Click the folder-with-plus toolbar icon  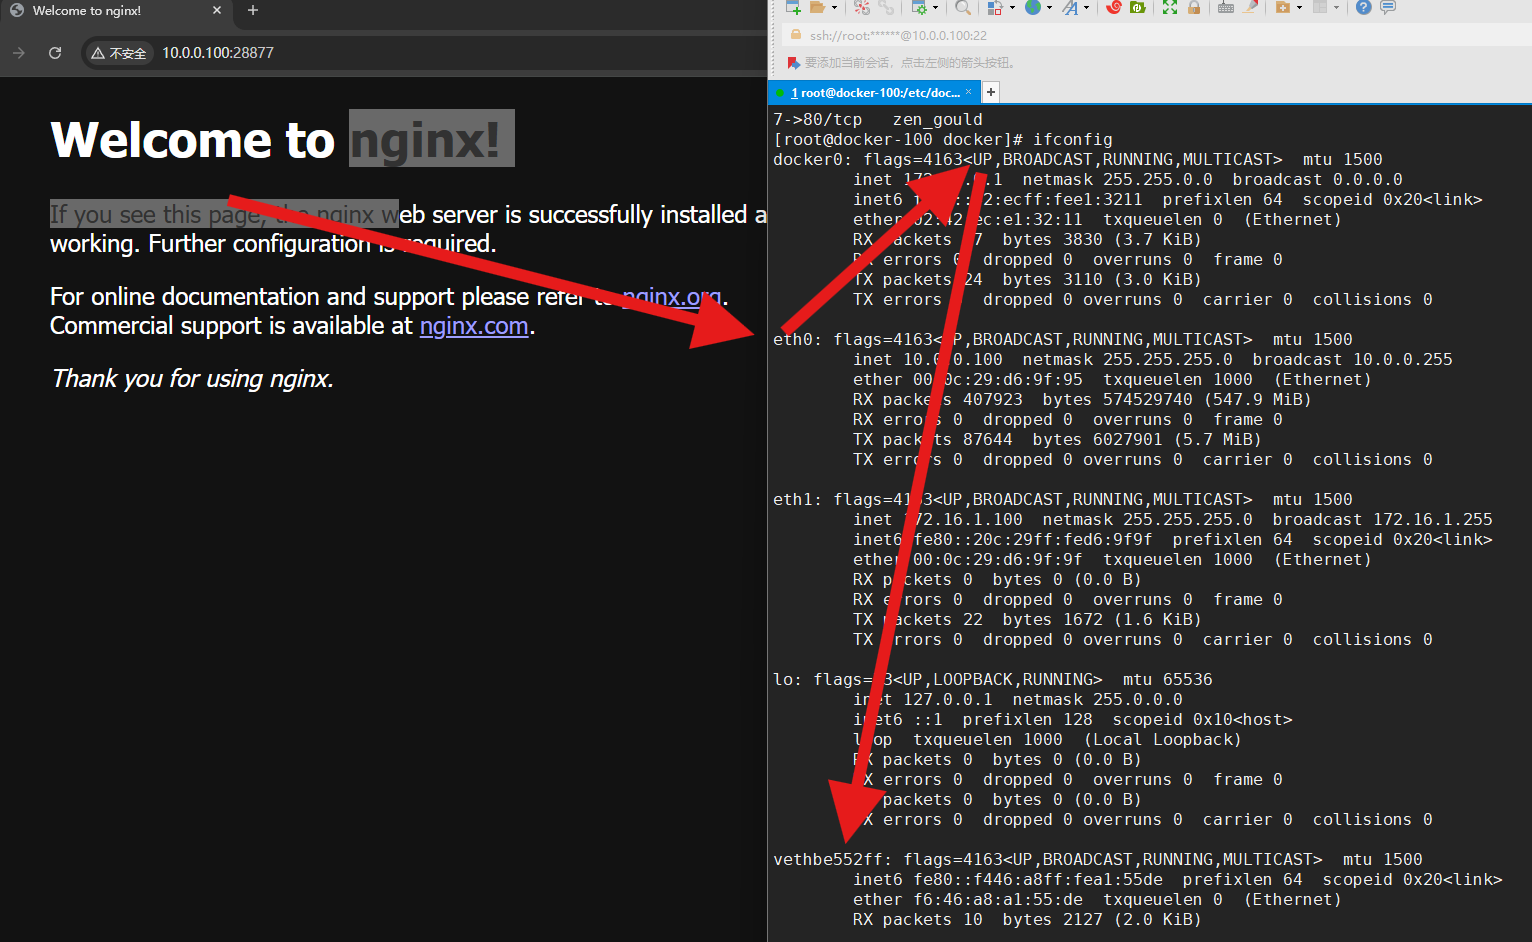coord(1283,7)
